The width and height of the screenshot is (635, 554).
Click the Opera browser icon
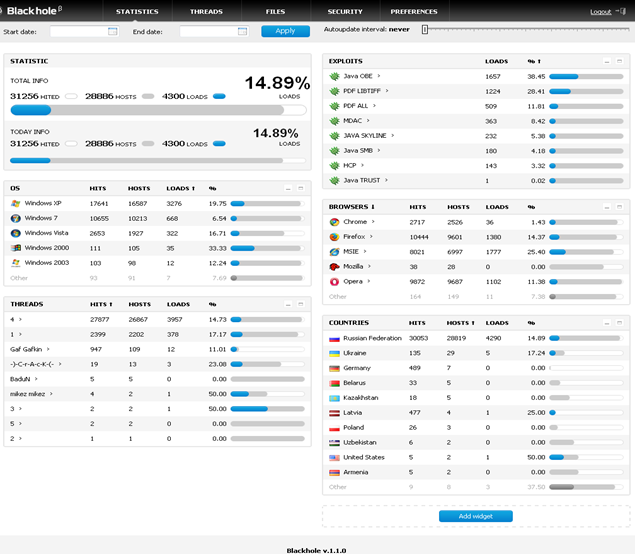coord(334,282)
